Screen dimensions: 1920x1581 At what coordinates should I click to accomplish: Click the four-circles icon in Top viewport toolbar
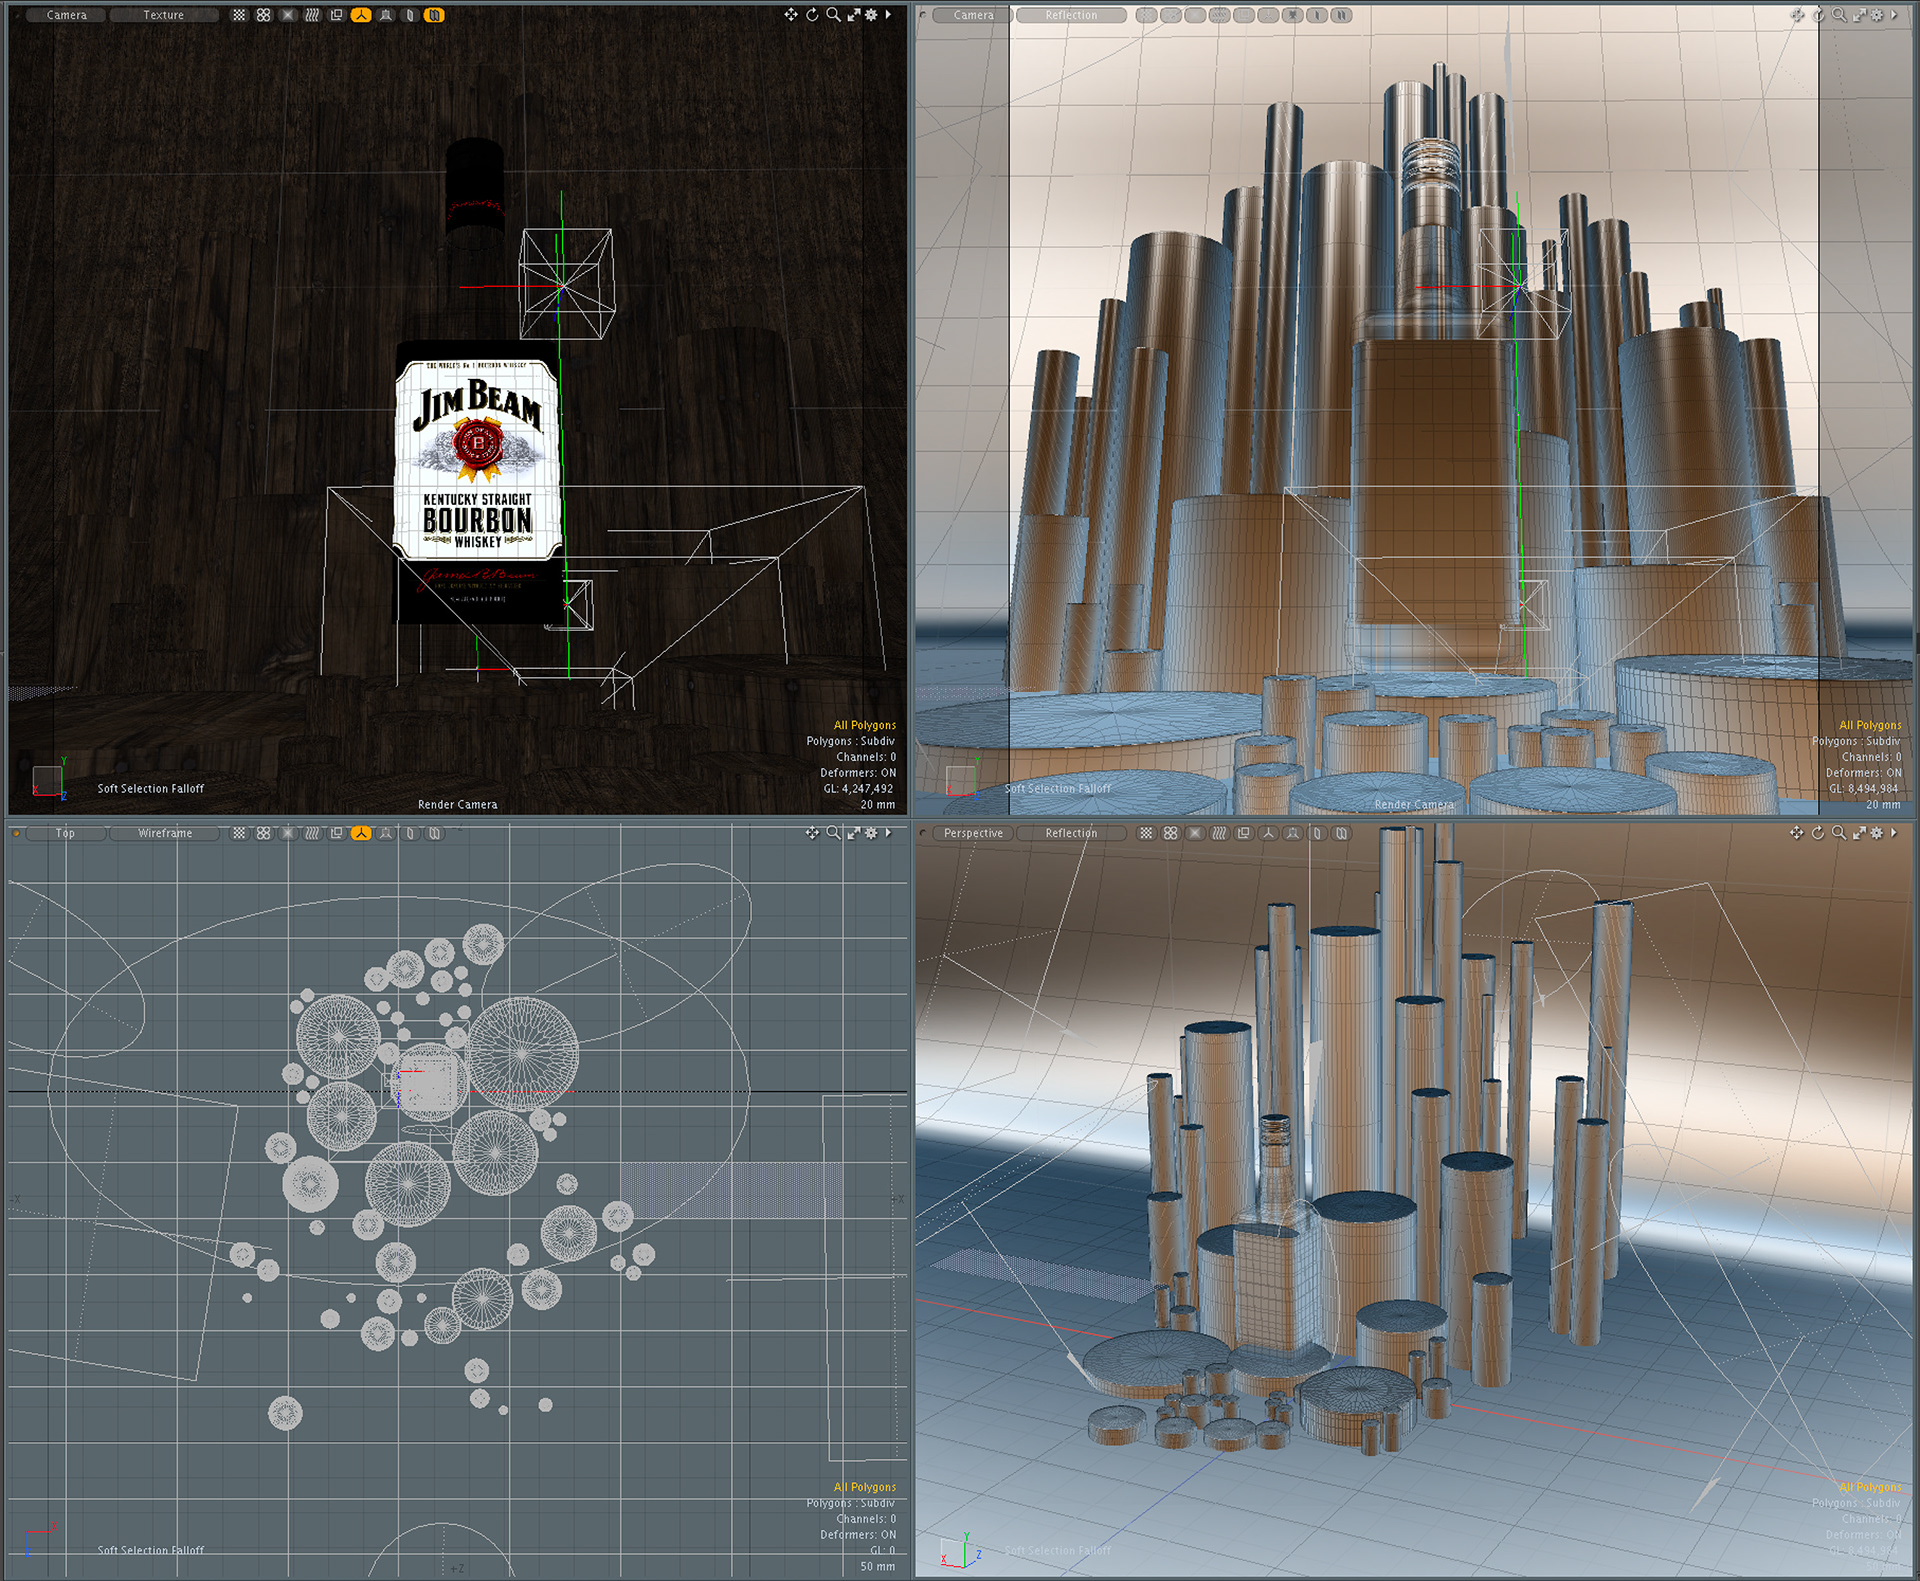263,833
